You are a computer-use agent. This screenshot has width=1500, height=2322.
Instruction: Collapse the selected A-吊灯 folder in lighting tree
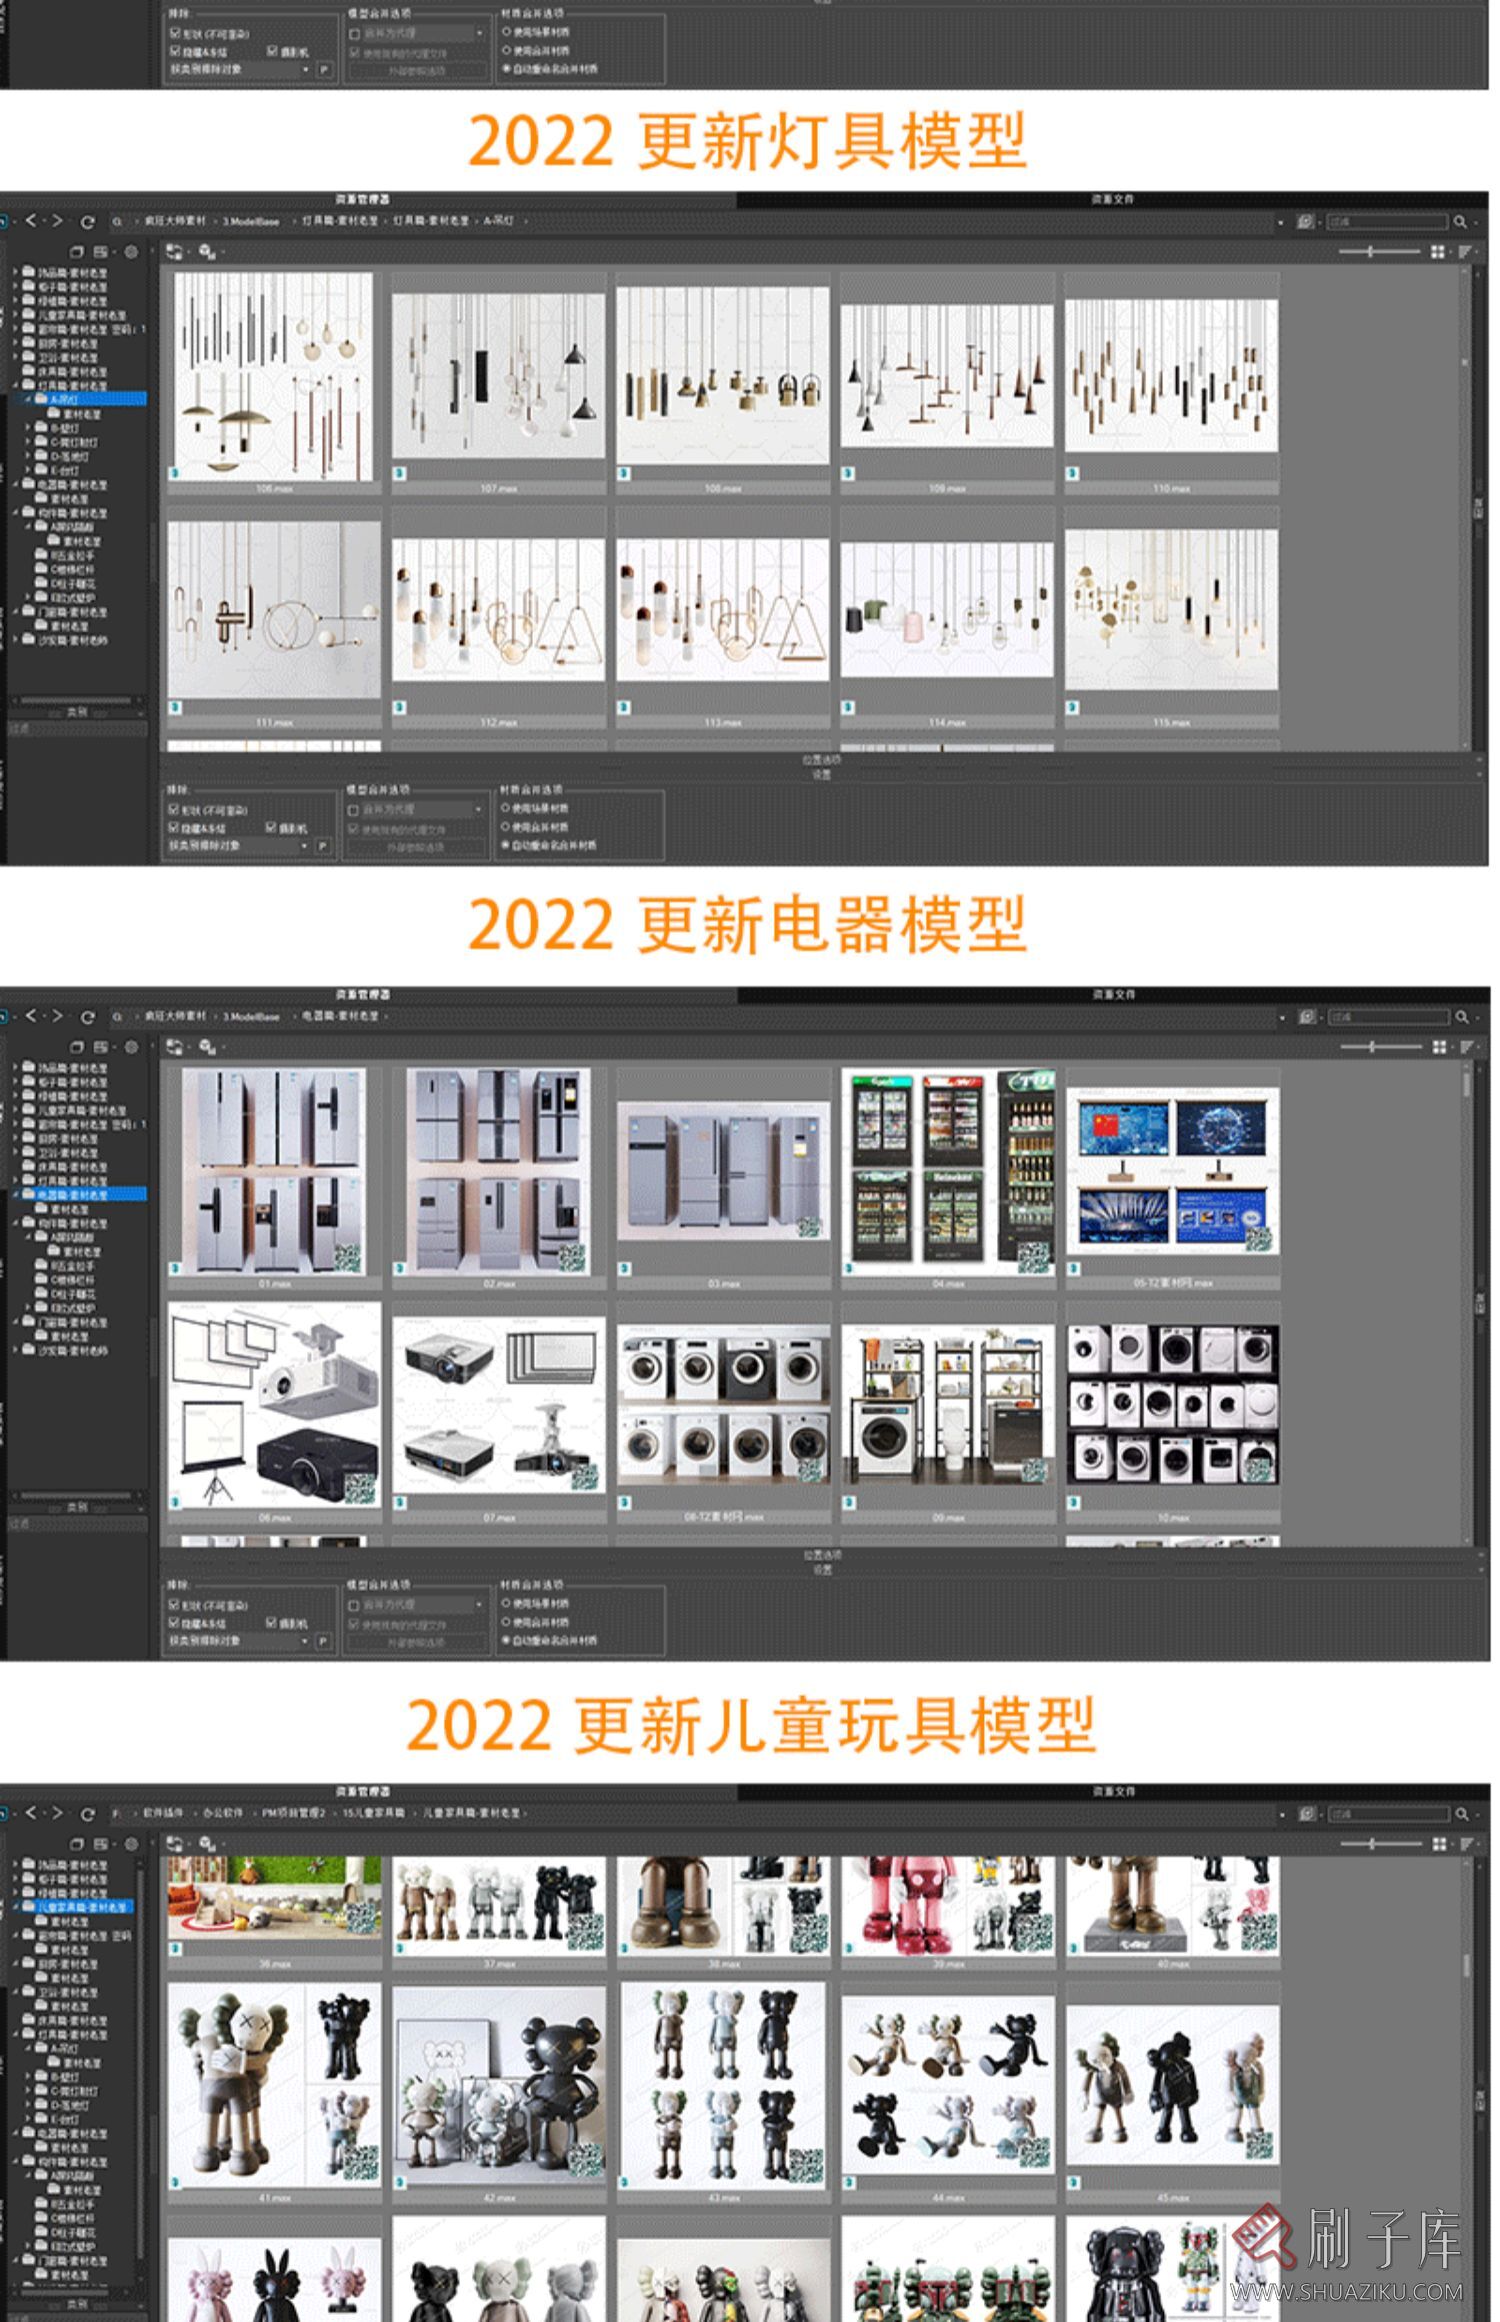(x=28, y=399)
